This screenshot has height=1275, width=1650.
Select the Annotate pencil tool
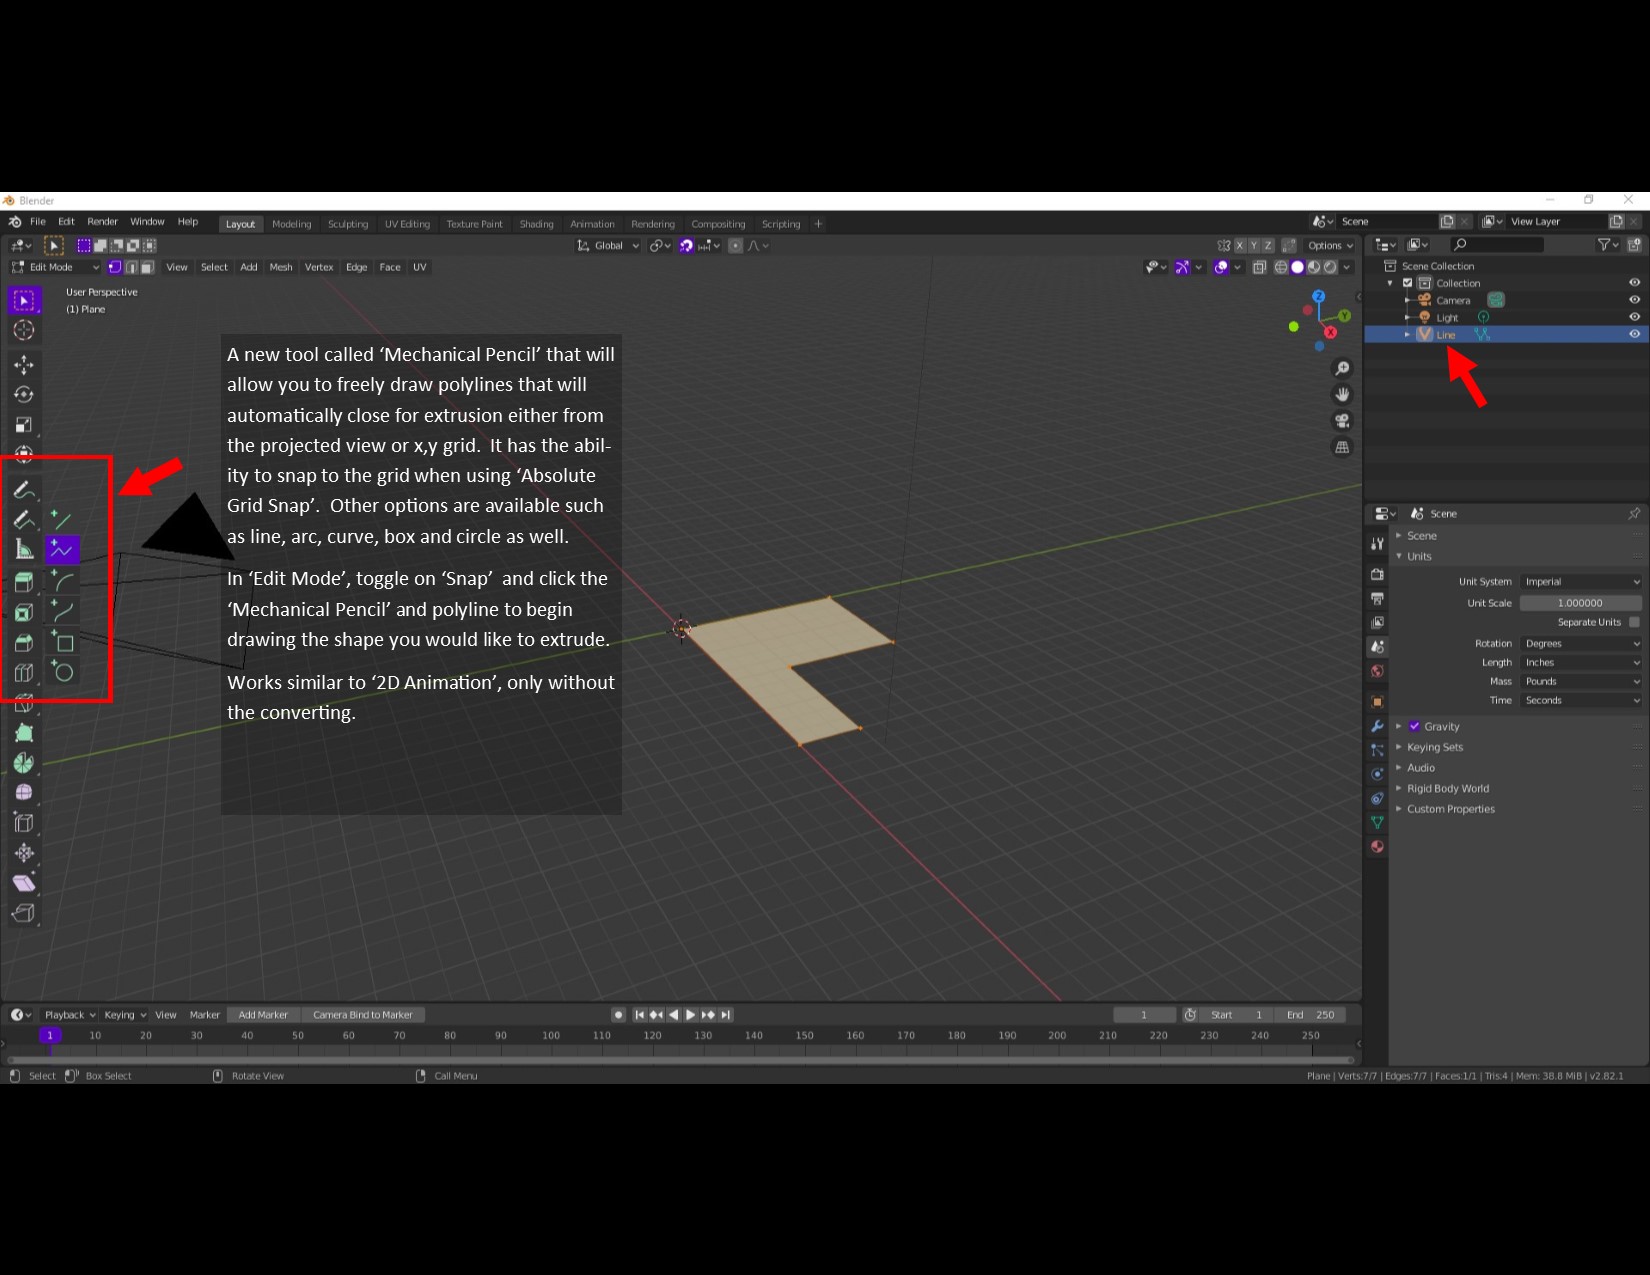[x=24, y=490]
